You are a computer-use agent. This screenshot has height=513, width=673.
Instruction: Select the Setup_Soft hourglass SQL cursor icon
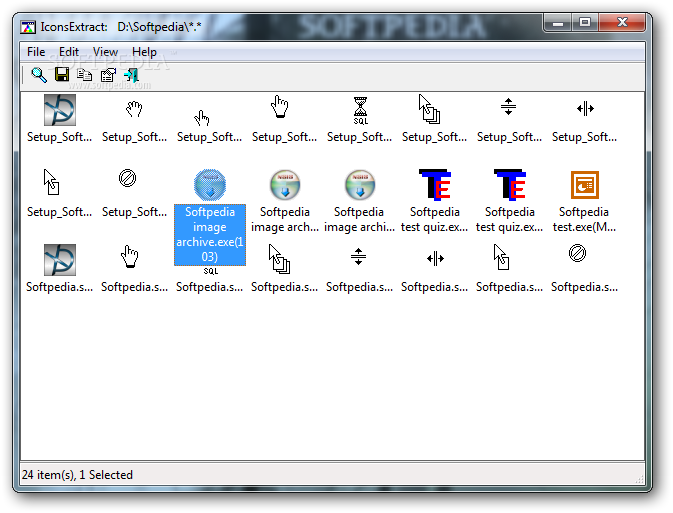[x=361, y=110]
